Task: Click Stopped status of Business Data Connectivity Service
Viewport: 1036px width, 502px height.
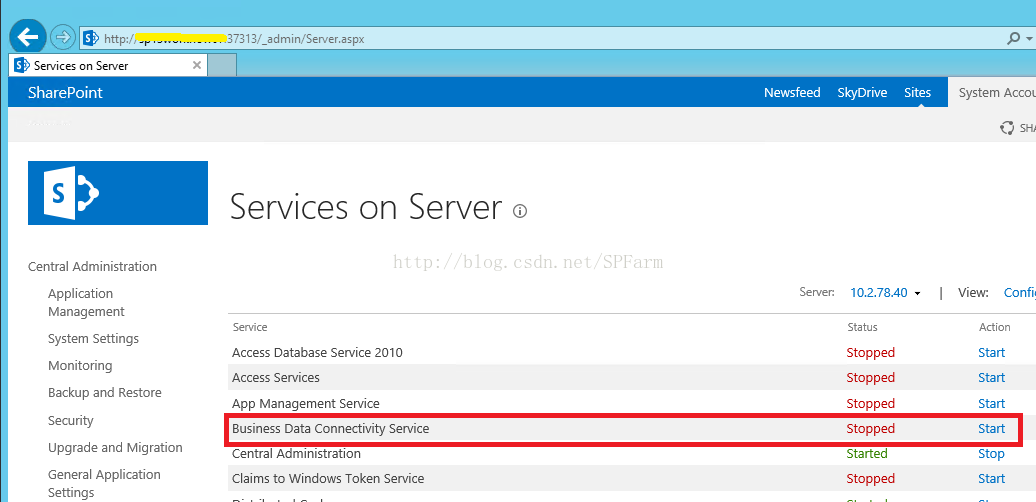Action: 870,429
